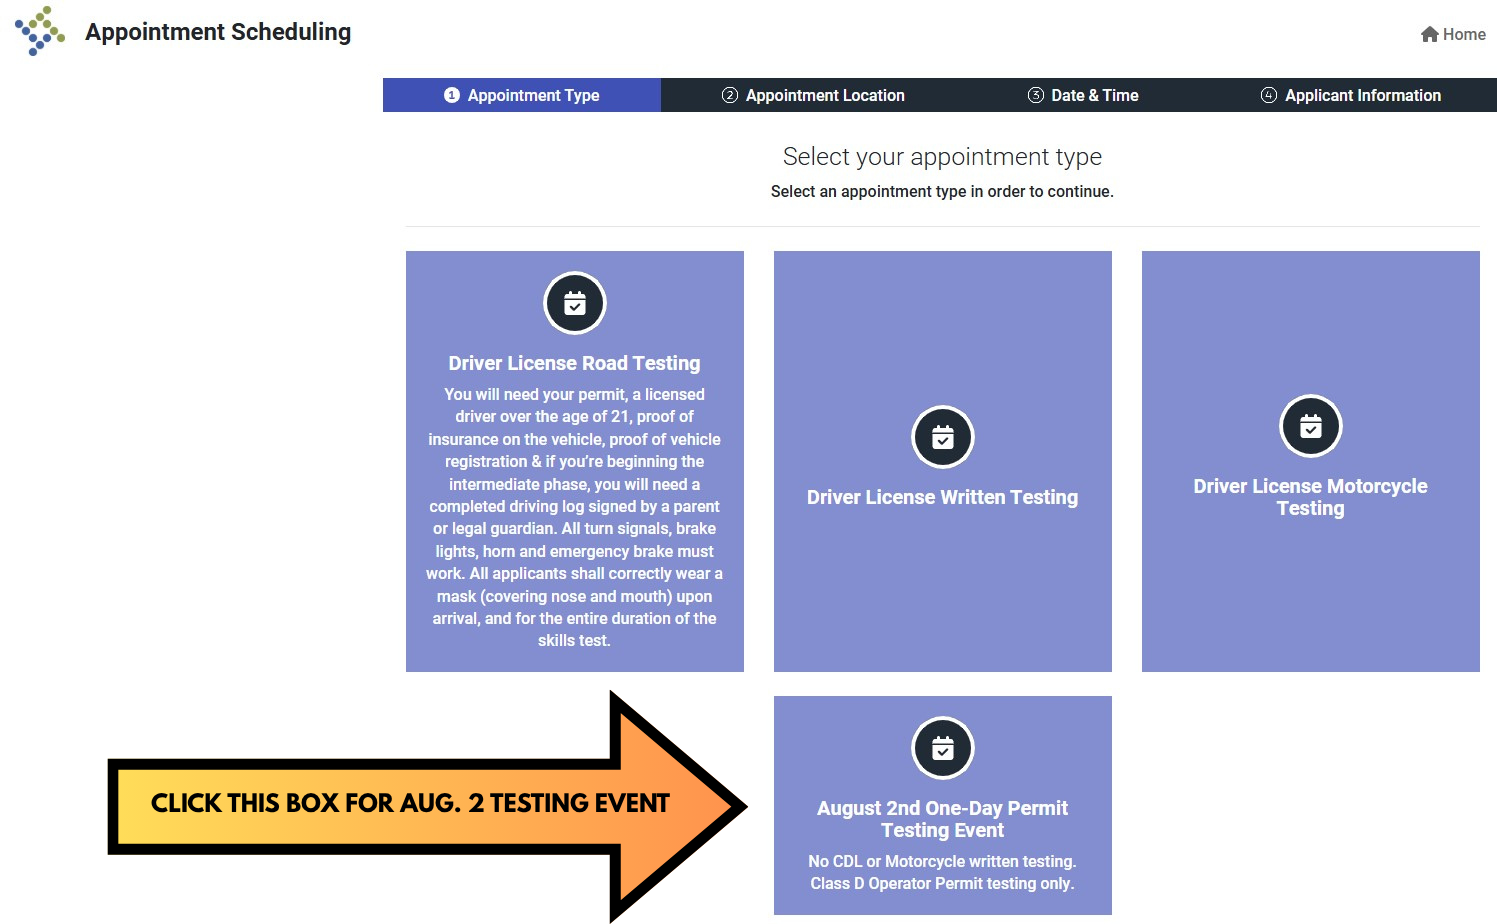Click the step 1 number badge
This screenshot has width=1497, height=924.
coord(452,95)
